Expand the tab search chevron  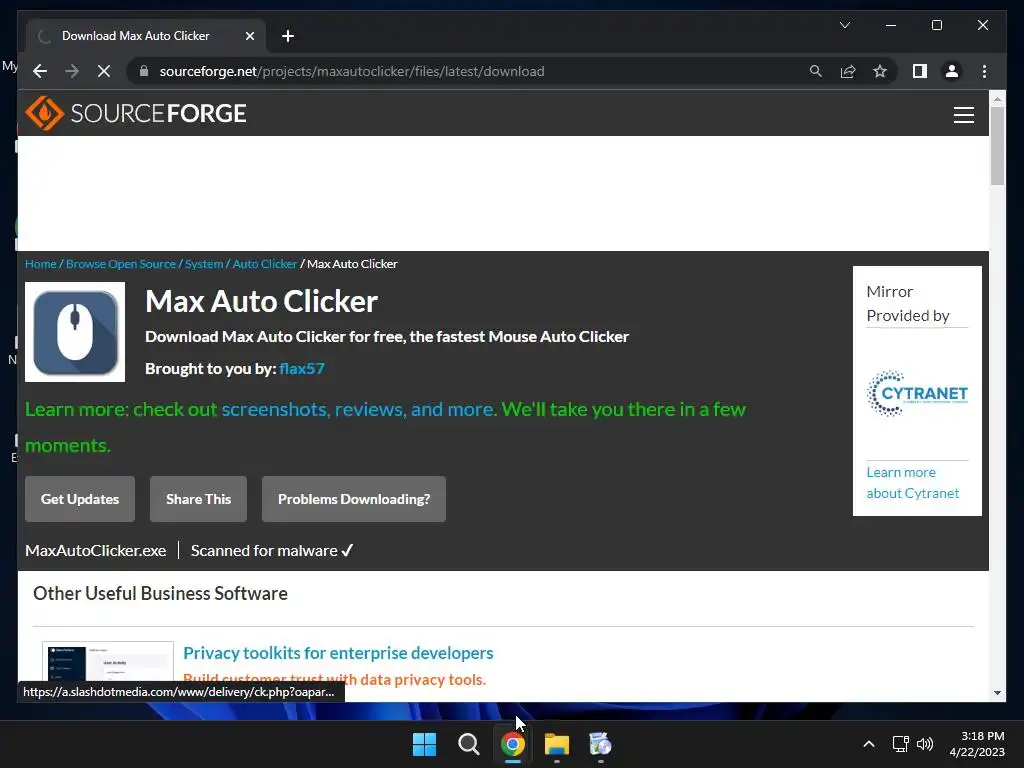844,25
